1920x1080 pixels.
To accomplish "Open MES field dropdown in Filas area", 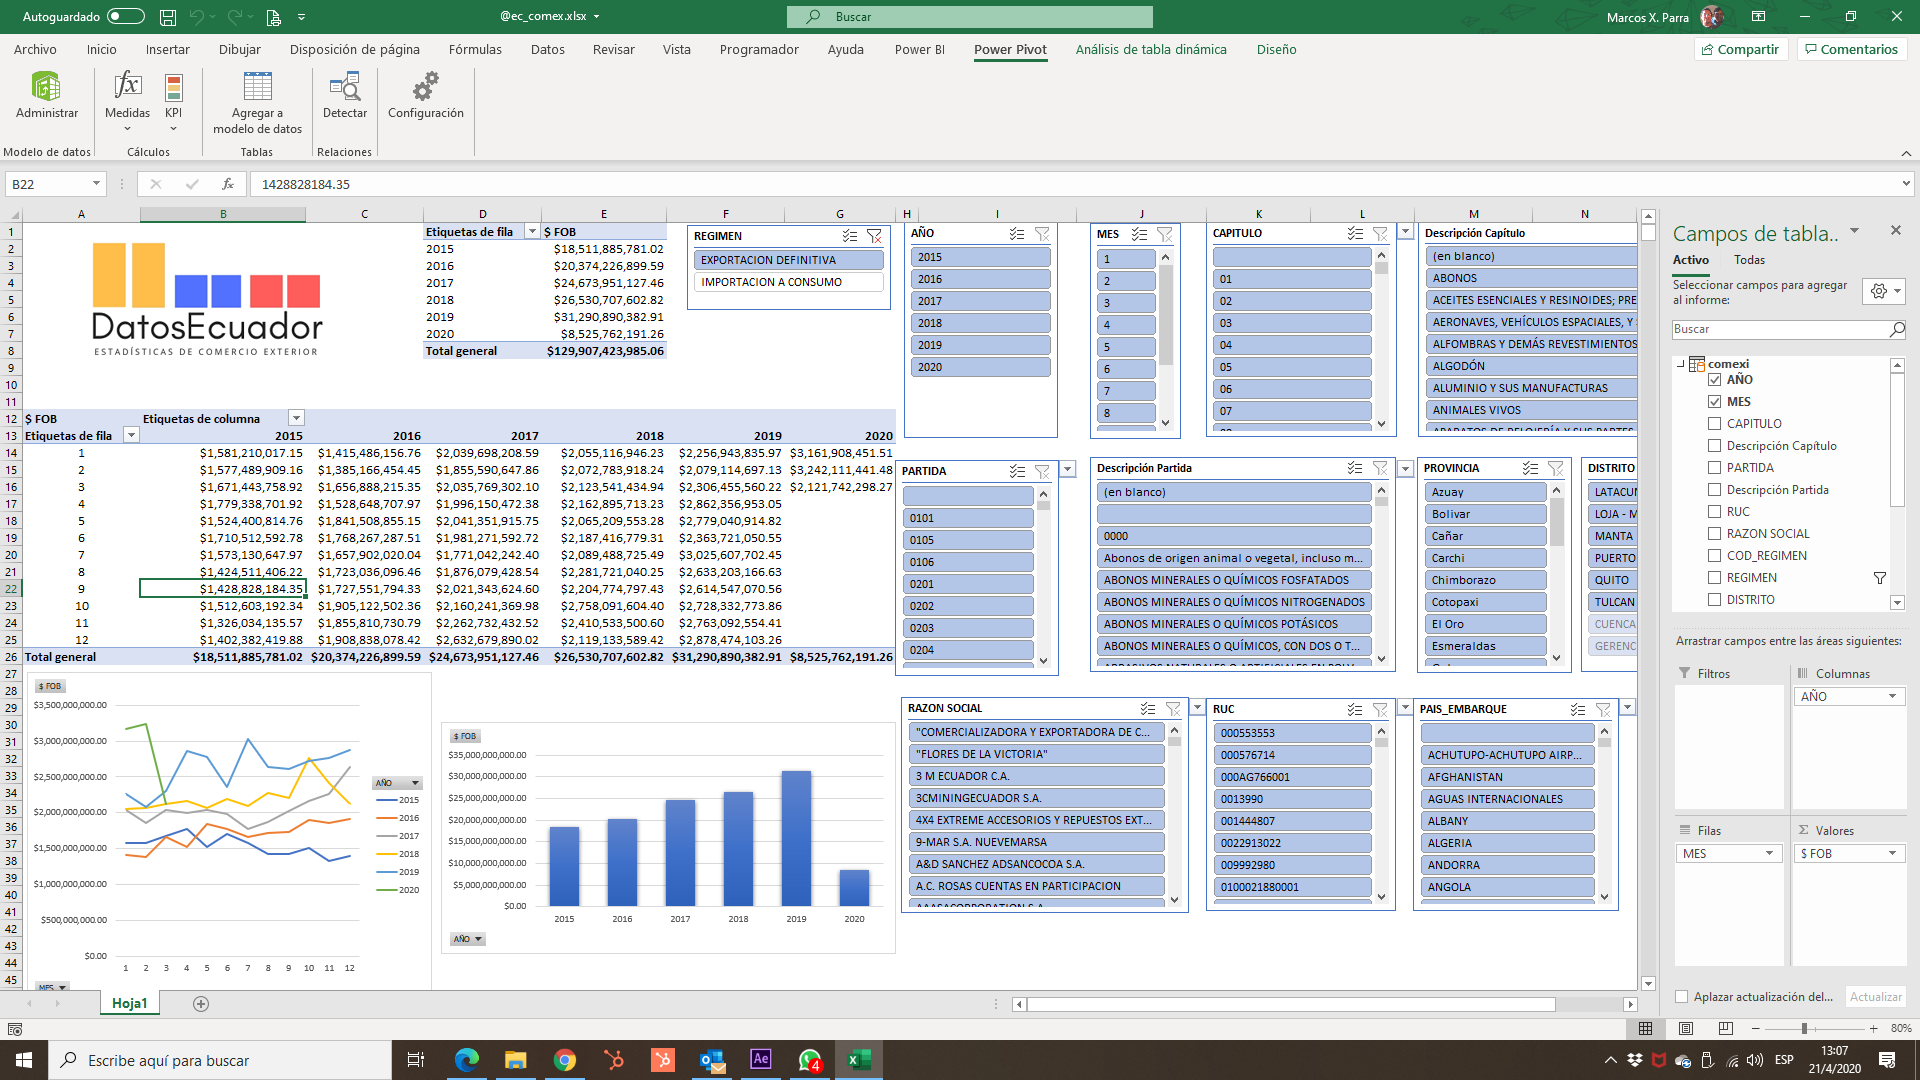I will pyautogui.click(x=1769, y=854).
